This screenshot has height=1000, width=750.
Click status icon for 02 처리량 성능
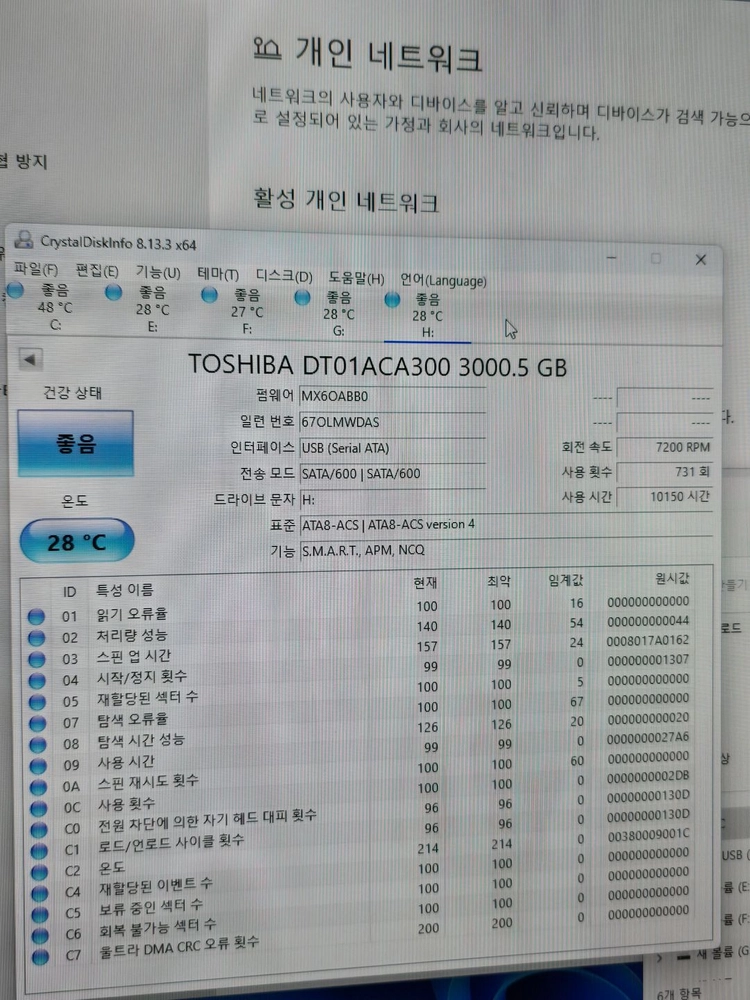click(x=36, y=637)
